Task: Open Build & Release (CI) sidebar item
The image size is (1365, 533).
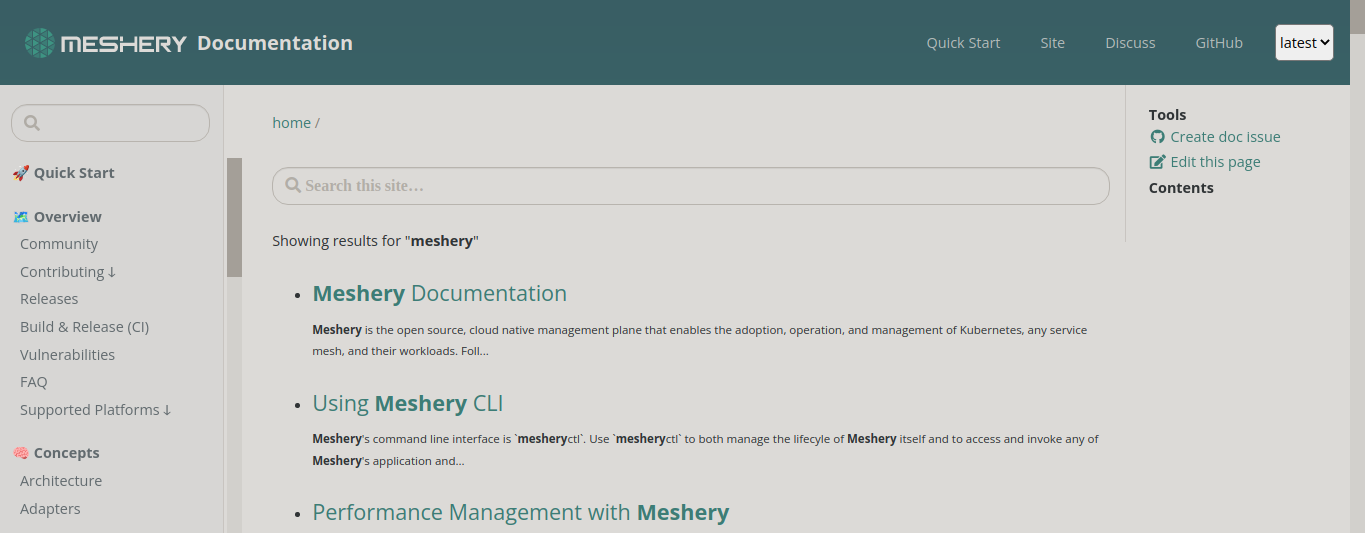Action: click(x=84, y=327)
